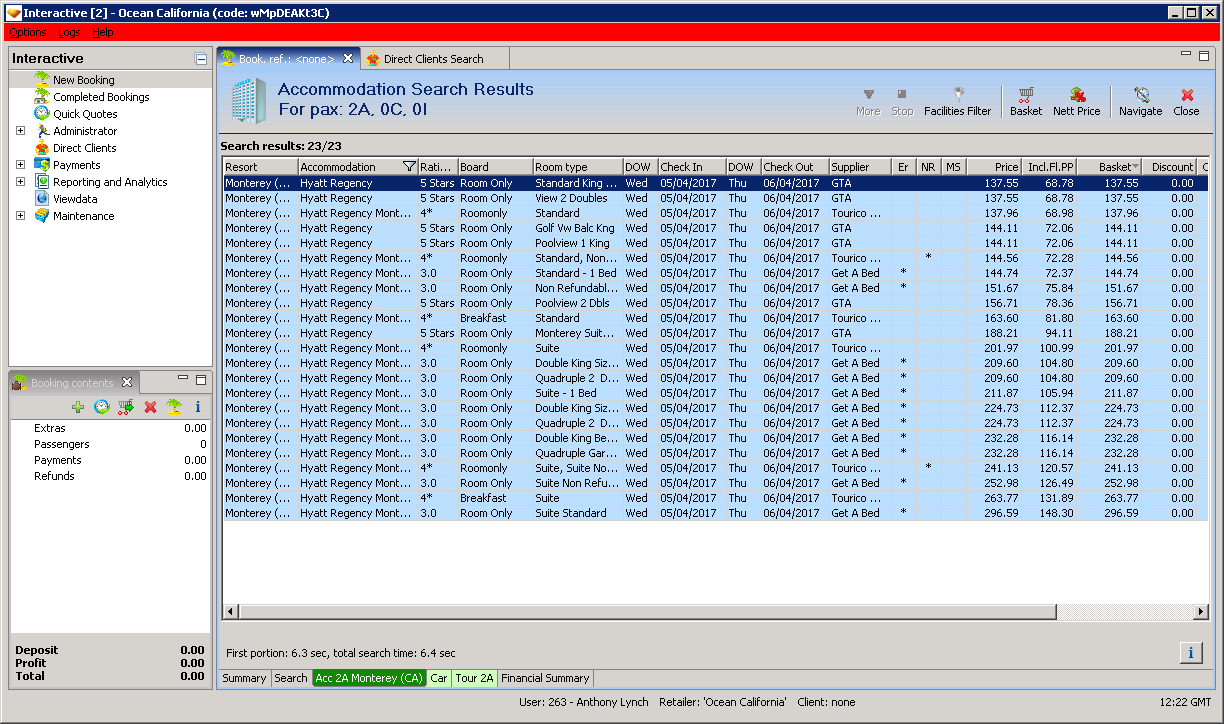Collapse the Interactive panel using the minus button
Screen dimensions: 1224x724
tap(201, 59)
